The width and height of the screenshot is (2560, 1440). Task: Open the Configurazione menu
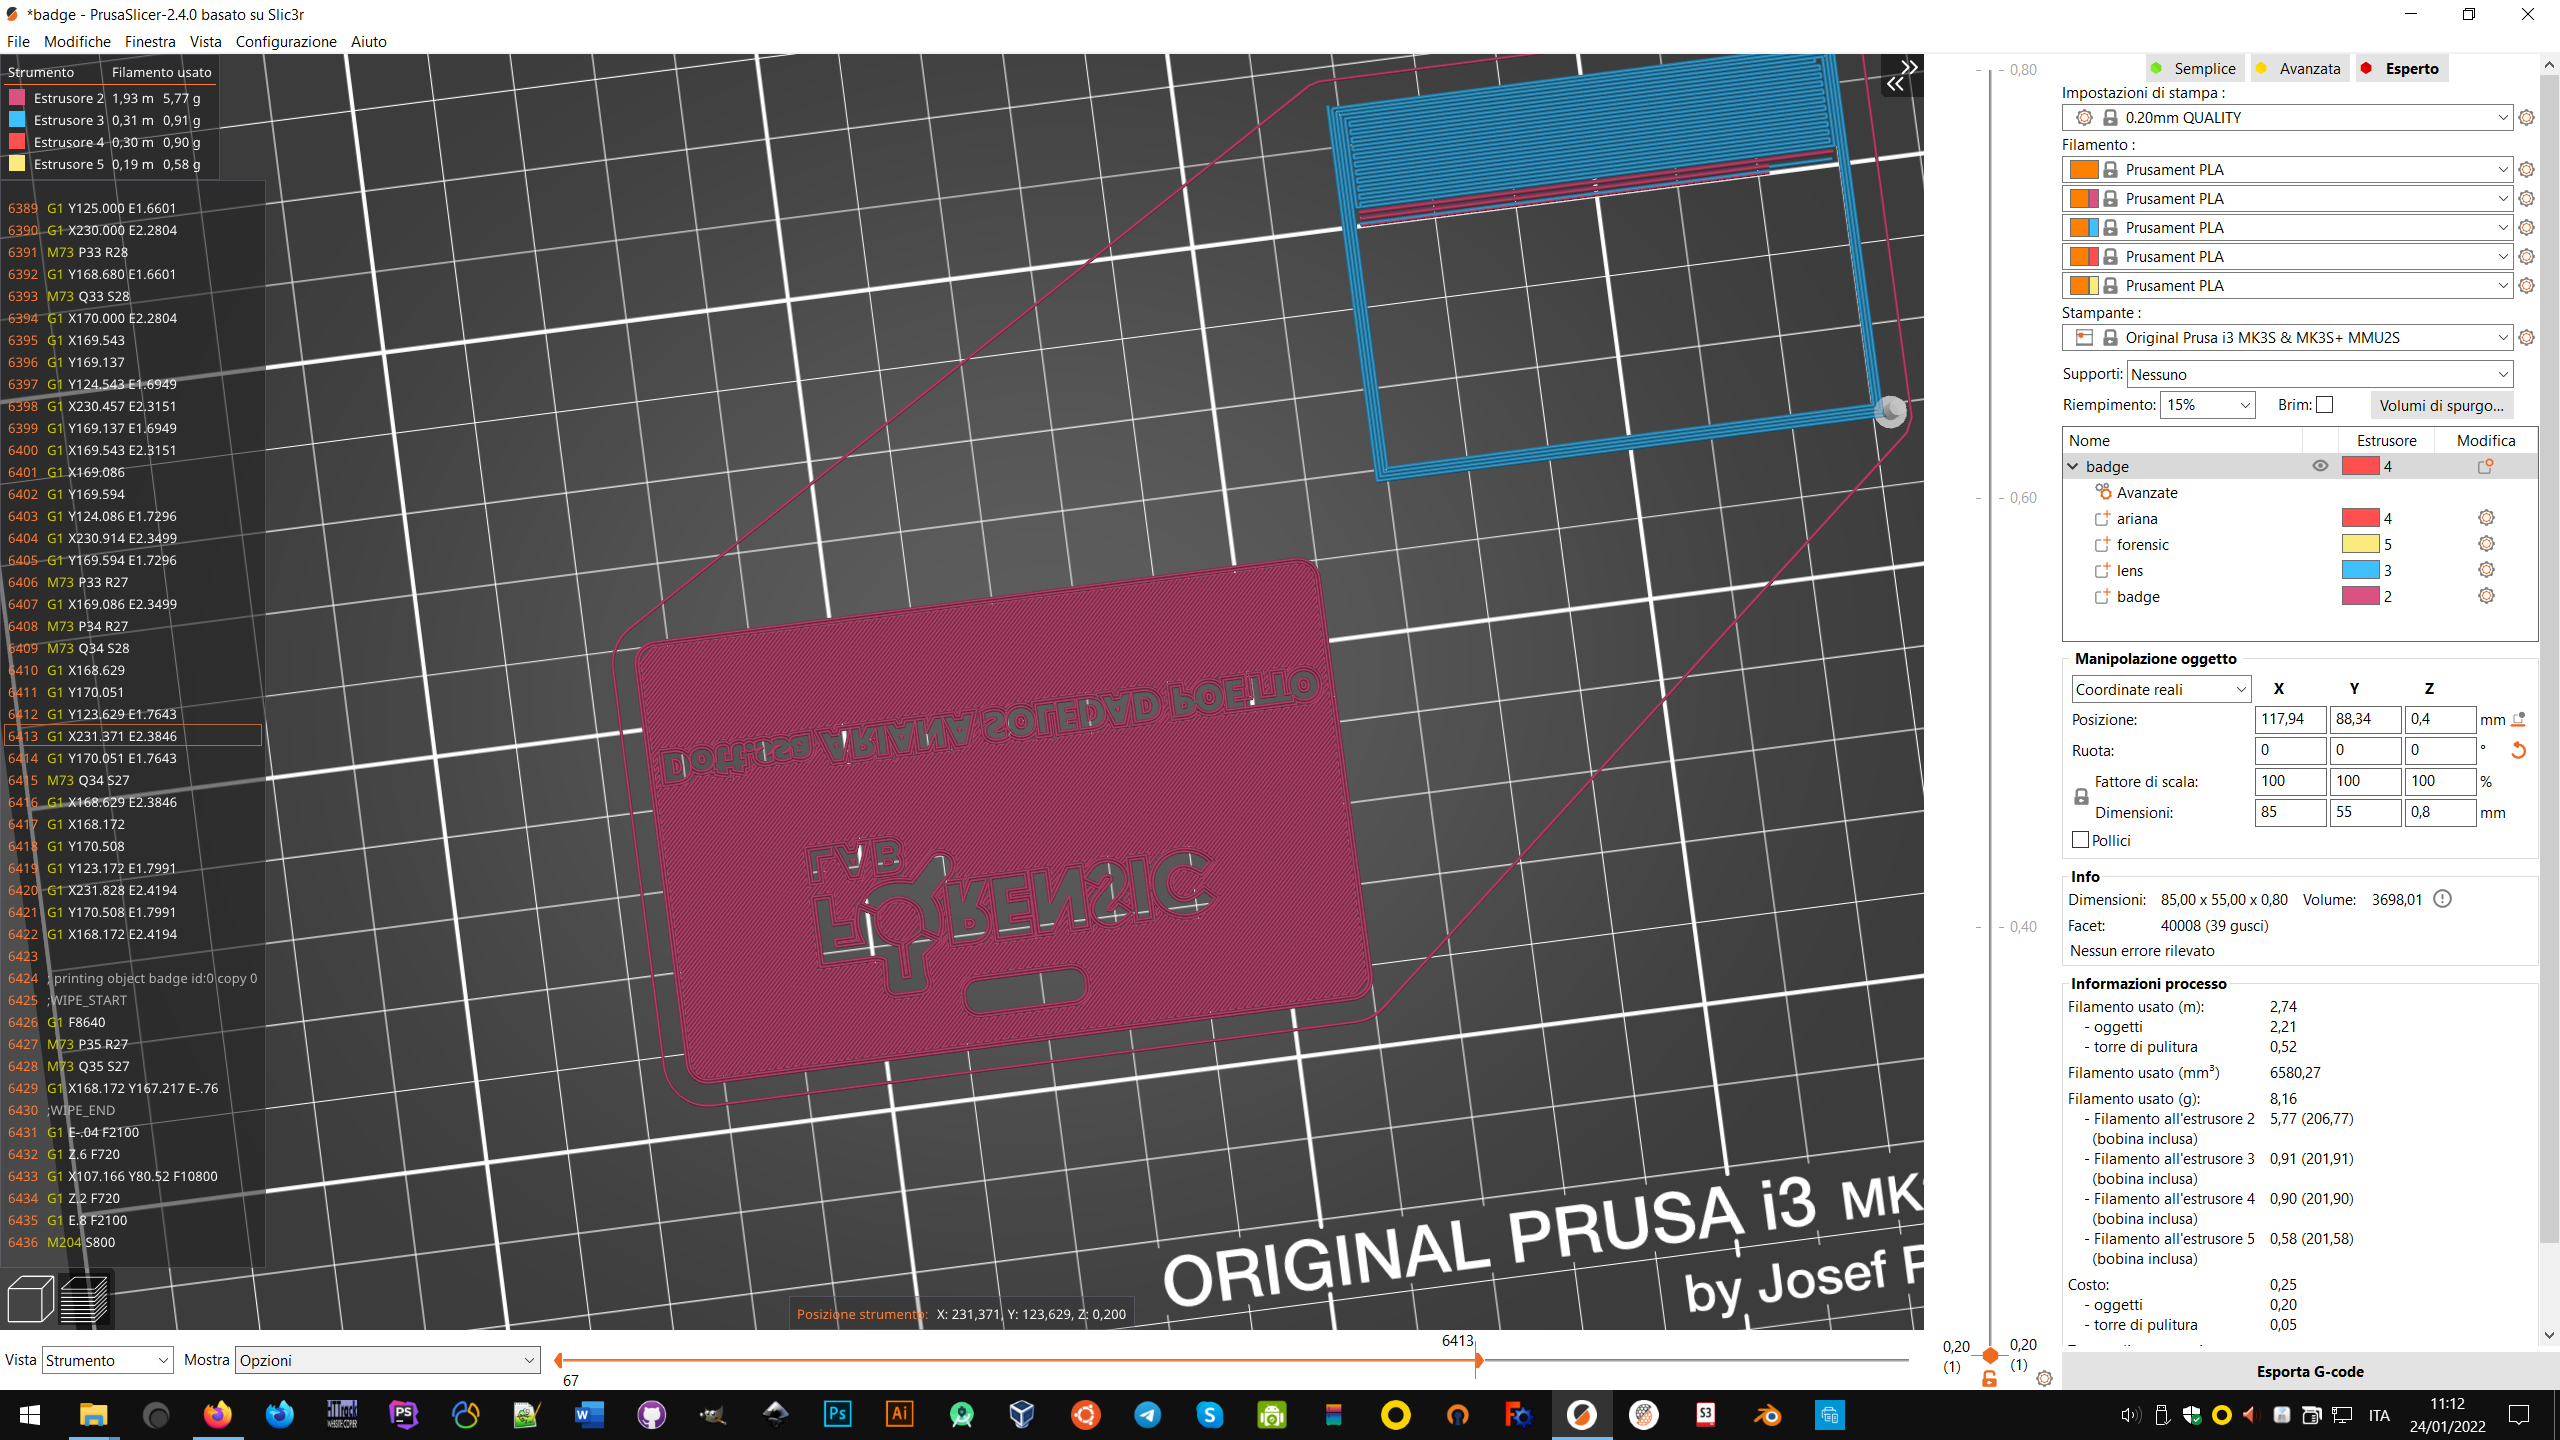(x=286, y=42)
